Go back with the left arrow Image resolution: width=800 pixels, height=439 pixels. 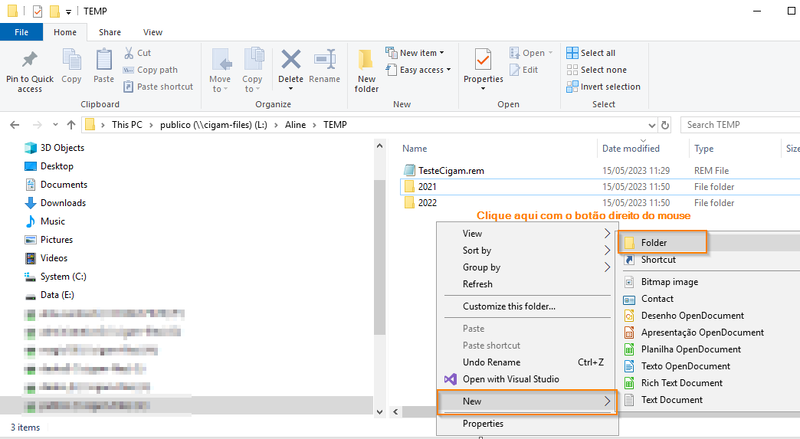(x=15, y=125)
